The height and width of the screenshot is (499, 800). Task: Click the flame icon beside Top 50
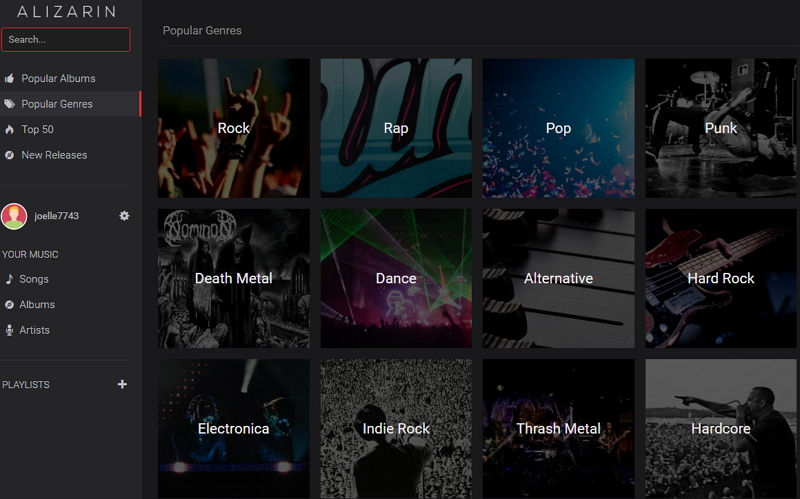pos(9,130)
